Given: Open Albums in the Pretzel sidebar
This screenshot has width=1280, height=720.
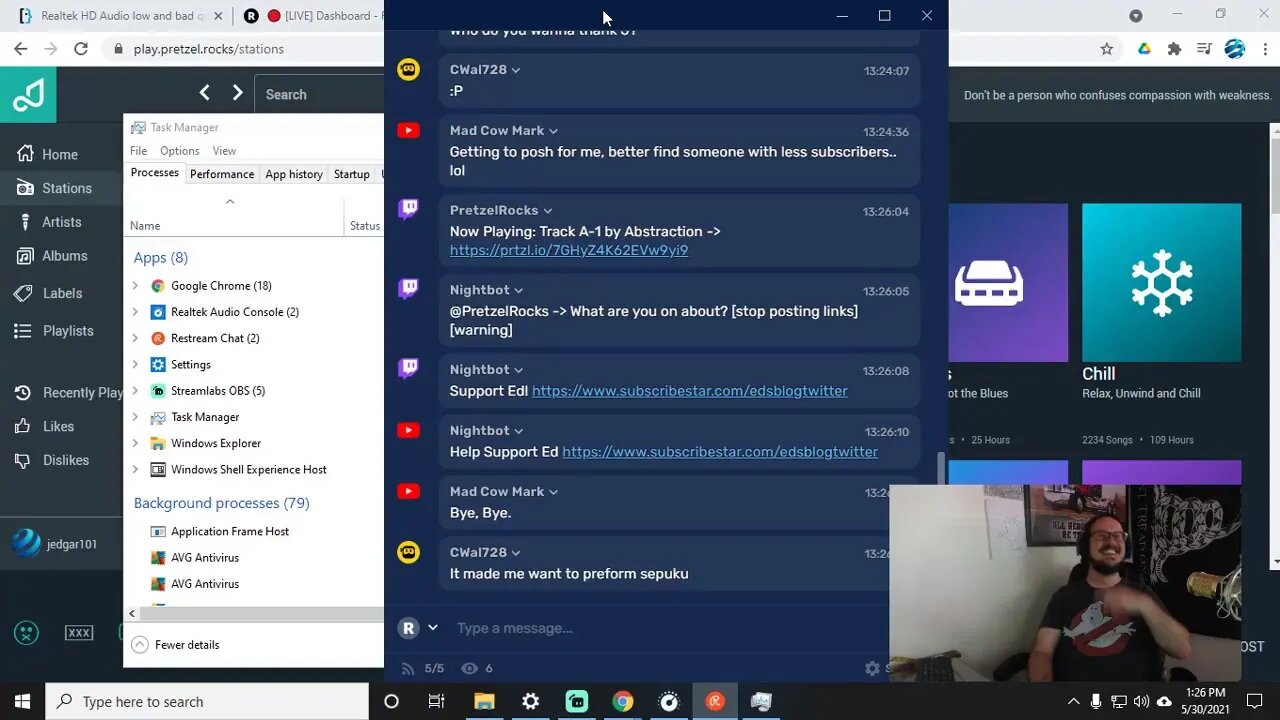Looking at the screenshot, I should click(x=51, y=256).
